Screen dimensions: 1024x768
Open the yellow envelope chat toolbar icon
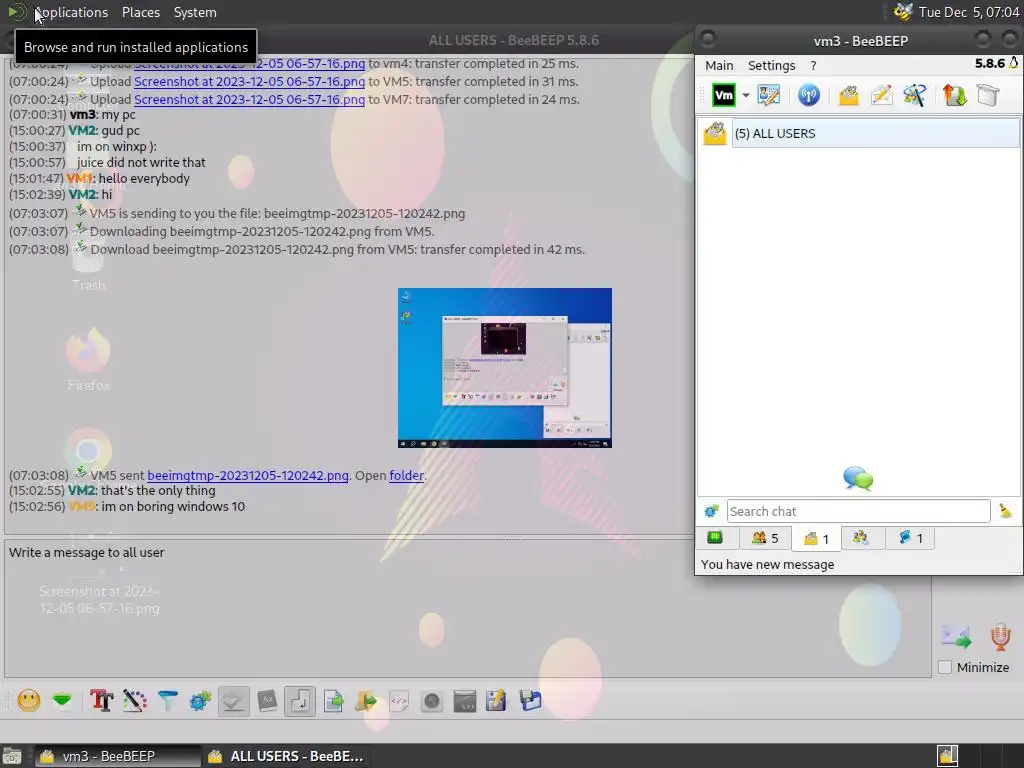point(848,95)
